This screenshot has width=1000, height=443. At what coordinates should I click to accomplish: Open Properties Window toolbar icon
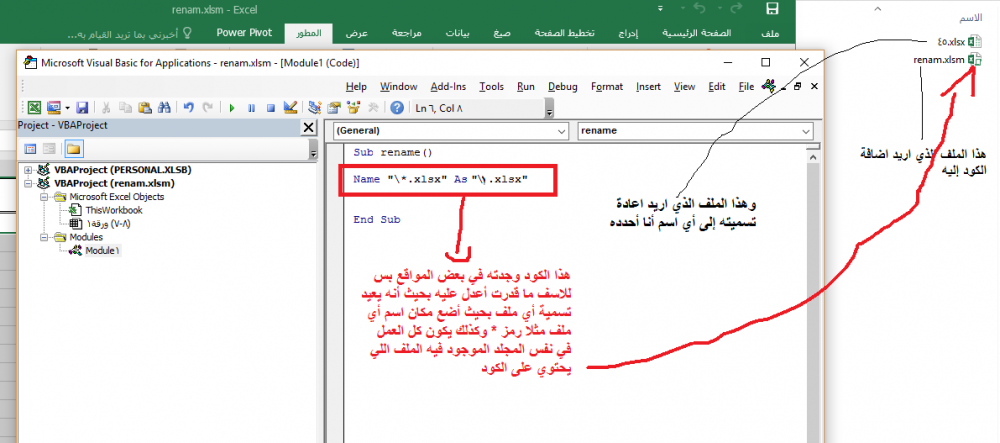click(x=334, y=108)
